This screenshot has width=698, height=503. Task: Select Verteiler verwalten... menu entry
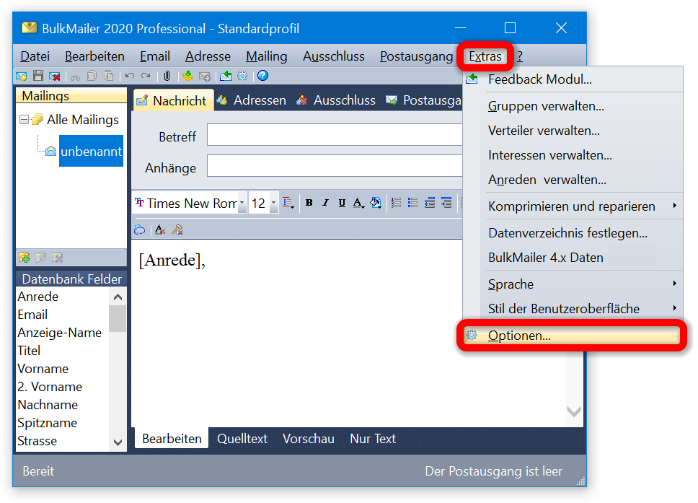(573, 131)
